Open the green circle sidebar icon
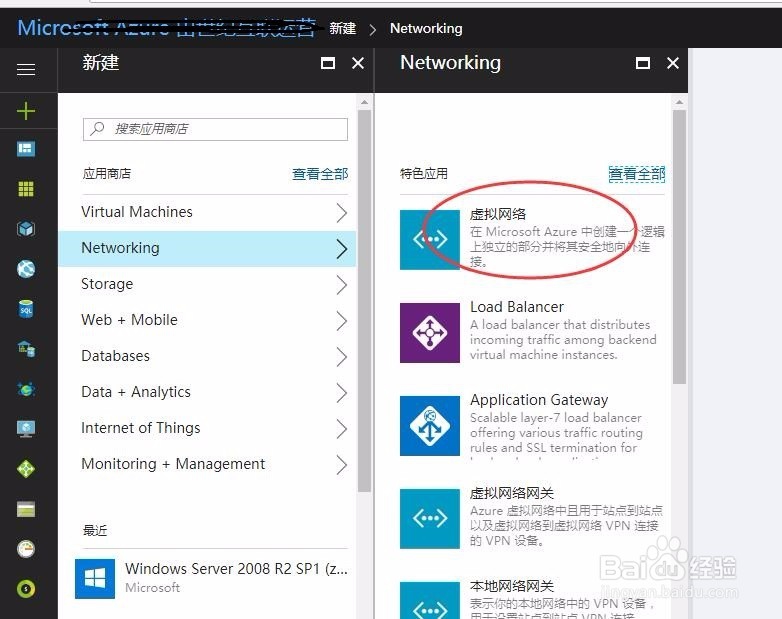This screenshot has height=619, width=782. [x=26, y=589]
